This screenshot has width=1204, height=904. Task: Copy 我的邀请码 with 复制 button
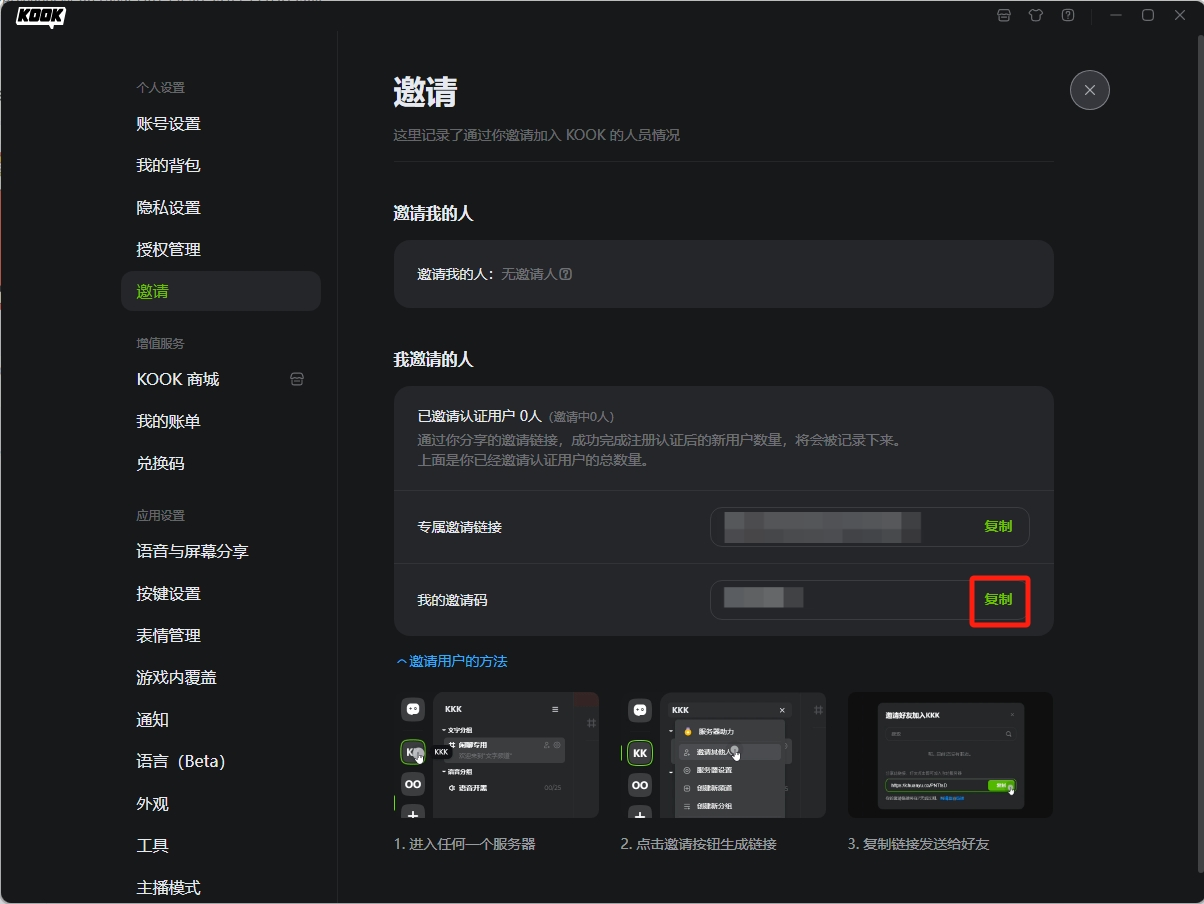tap(998, 599)
